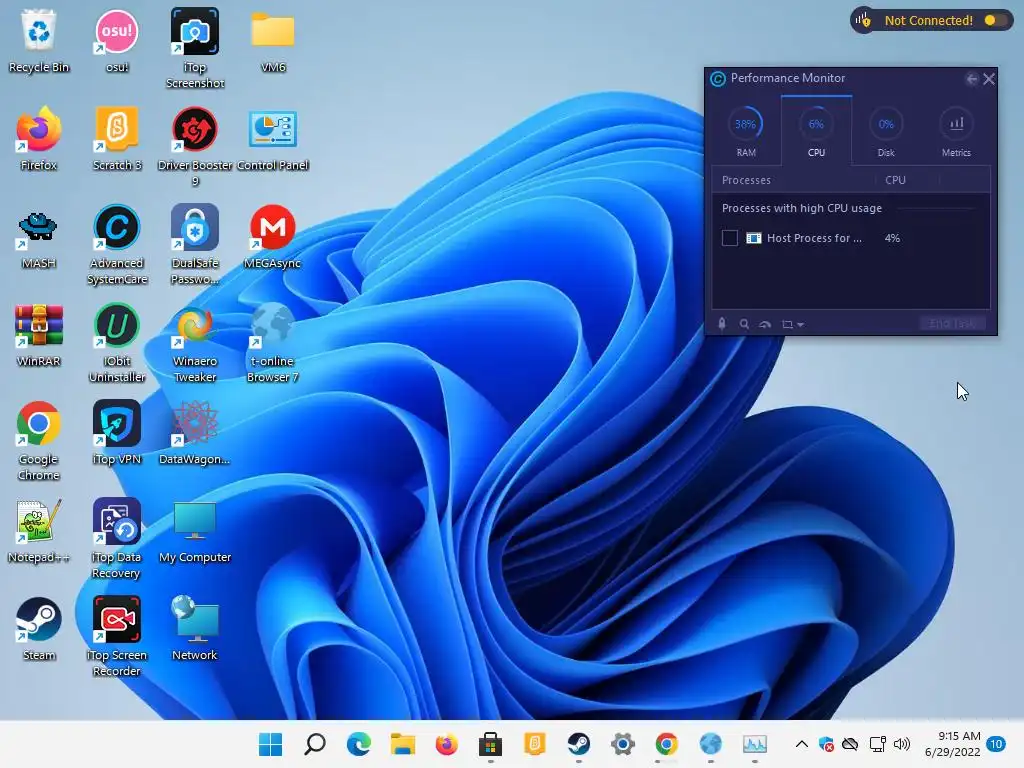This screenshot has width=1024, height=768.
Task: Select the iTop Data Recovery desktop icon
Action: 117,538
